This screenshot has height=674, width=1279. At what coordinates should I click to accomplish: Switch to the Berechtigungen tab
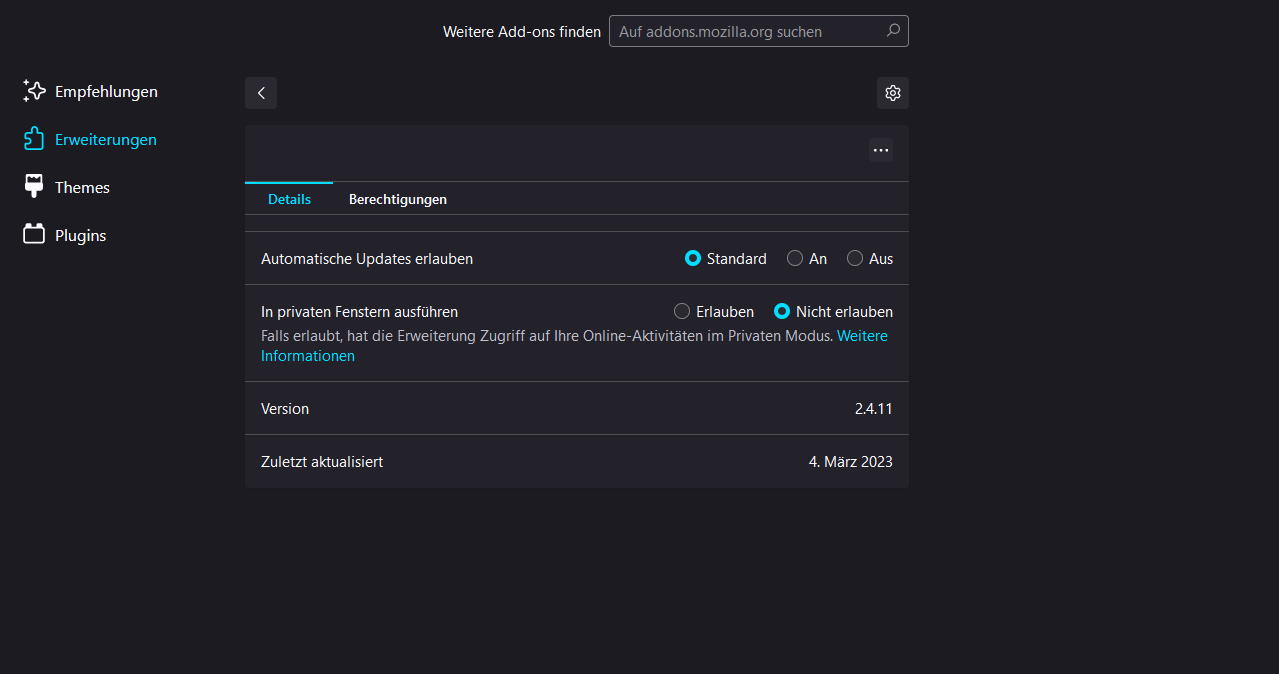click(397, 199)
